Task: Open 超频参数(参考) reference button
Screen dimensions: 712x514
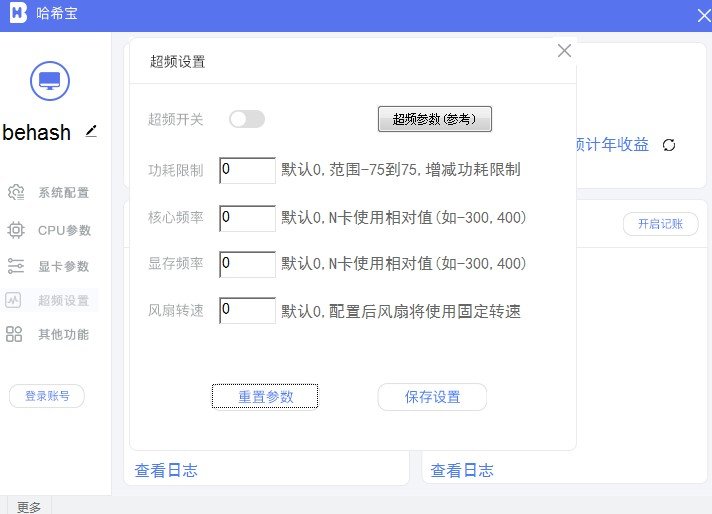Action: 435,119
